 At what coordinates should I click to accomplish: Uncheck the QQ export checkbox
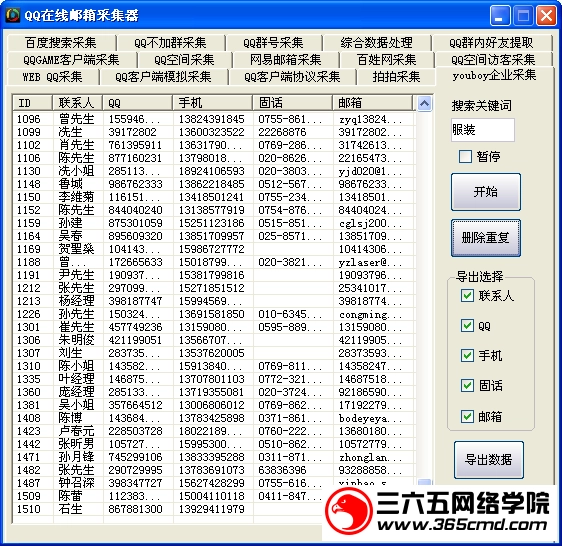click(467, 326)
